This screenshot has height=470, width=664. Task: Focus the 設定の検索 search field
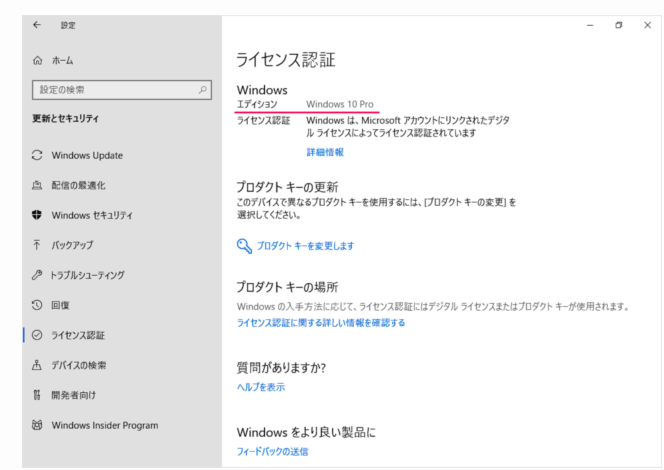(115, 91)
